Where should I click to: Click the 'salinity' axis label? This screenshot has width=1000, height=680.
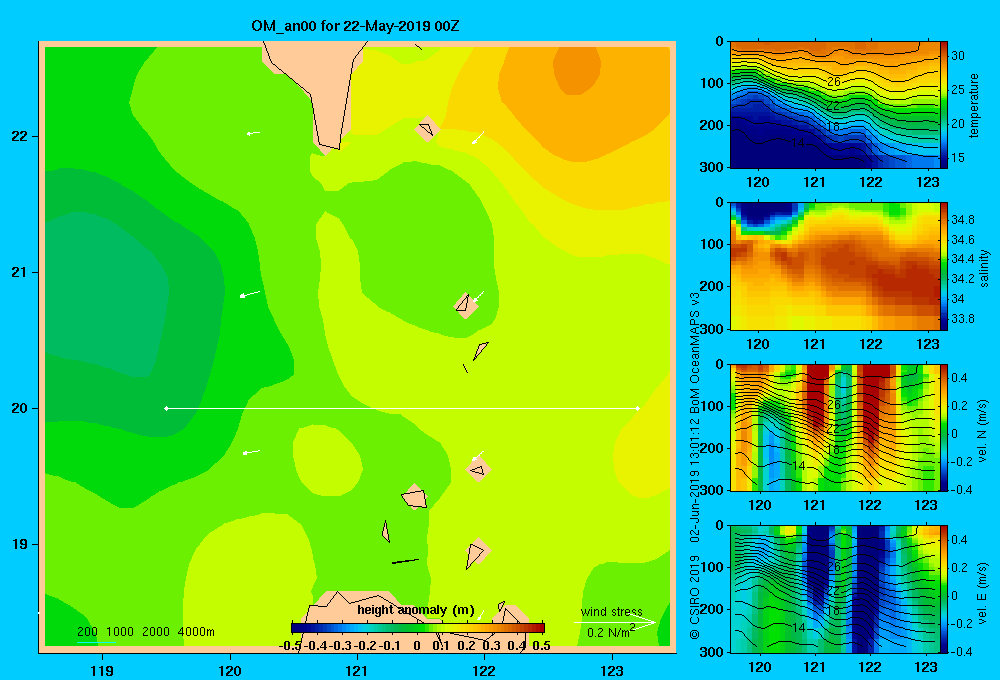(984, 268)
